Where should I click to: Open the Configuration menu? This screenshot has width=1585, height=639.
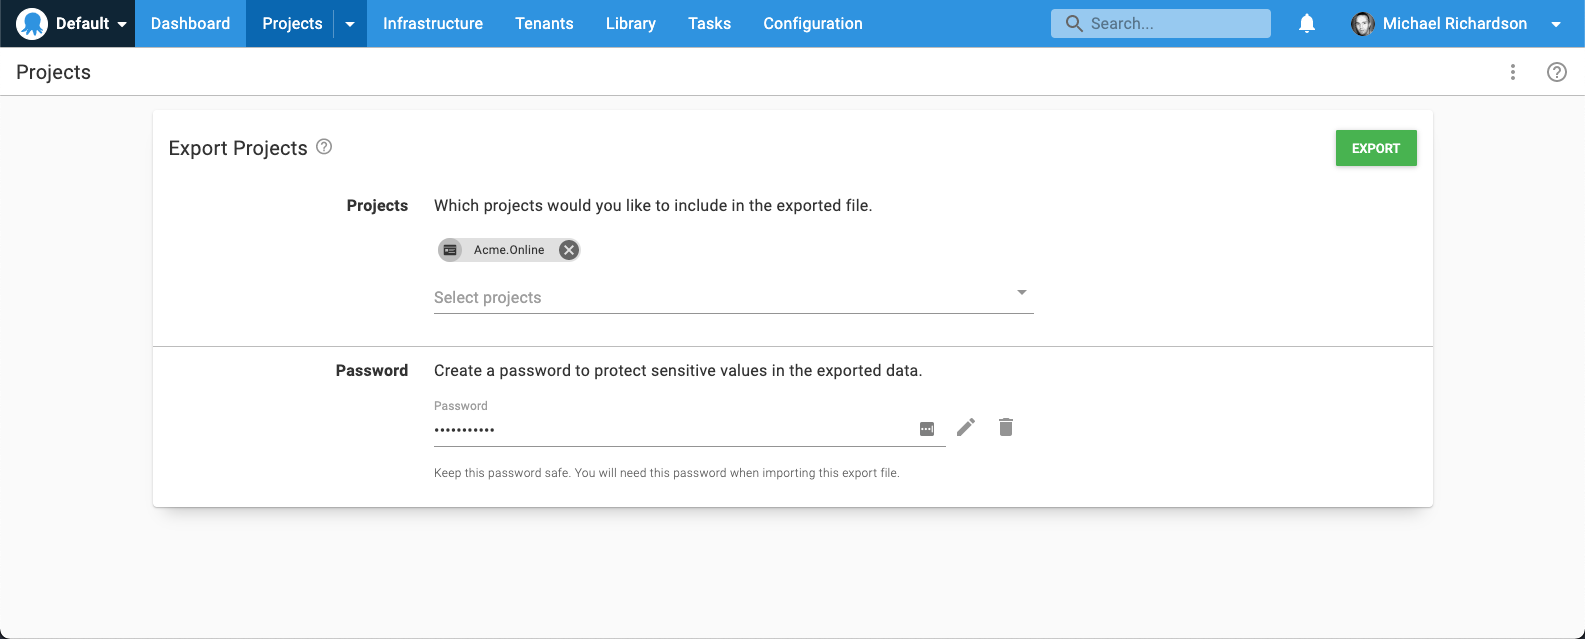[x=813, y=23]
